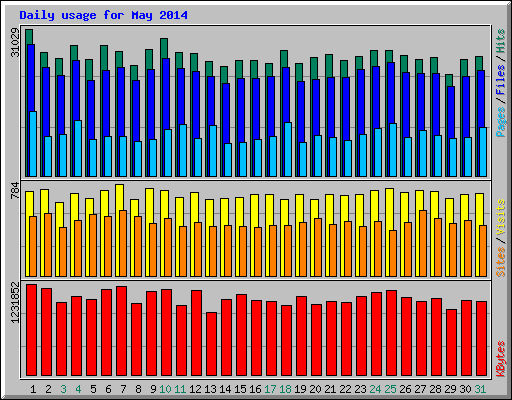This screenshot has width=512, height=400.
Task: Click the orange "Sites" legend label
Action: click(501, 262)
